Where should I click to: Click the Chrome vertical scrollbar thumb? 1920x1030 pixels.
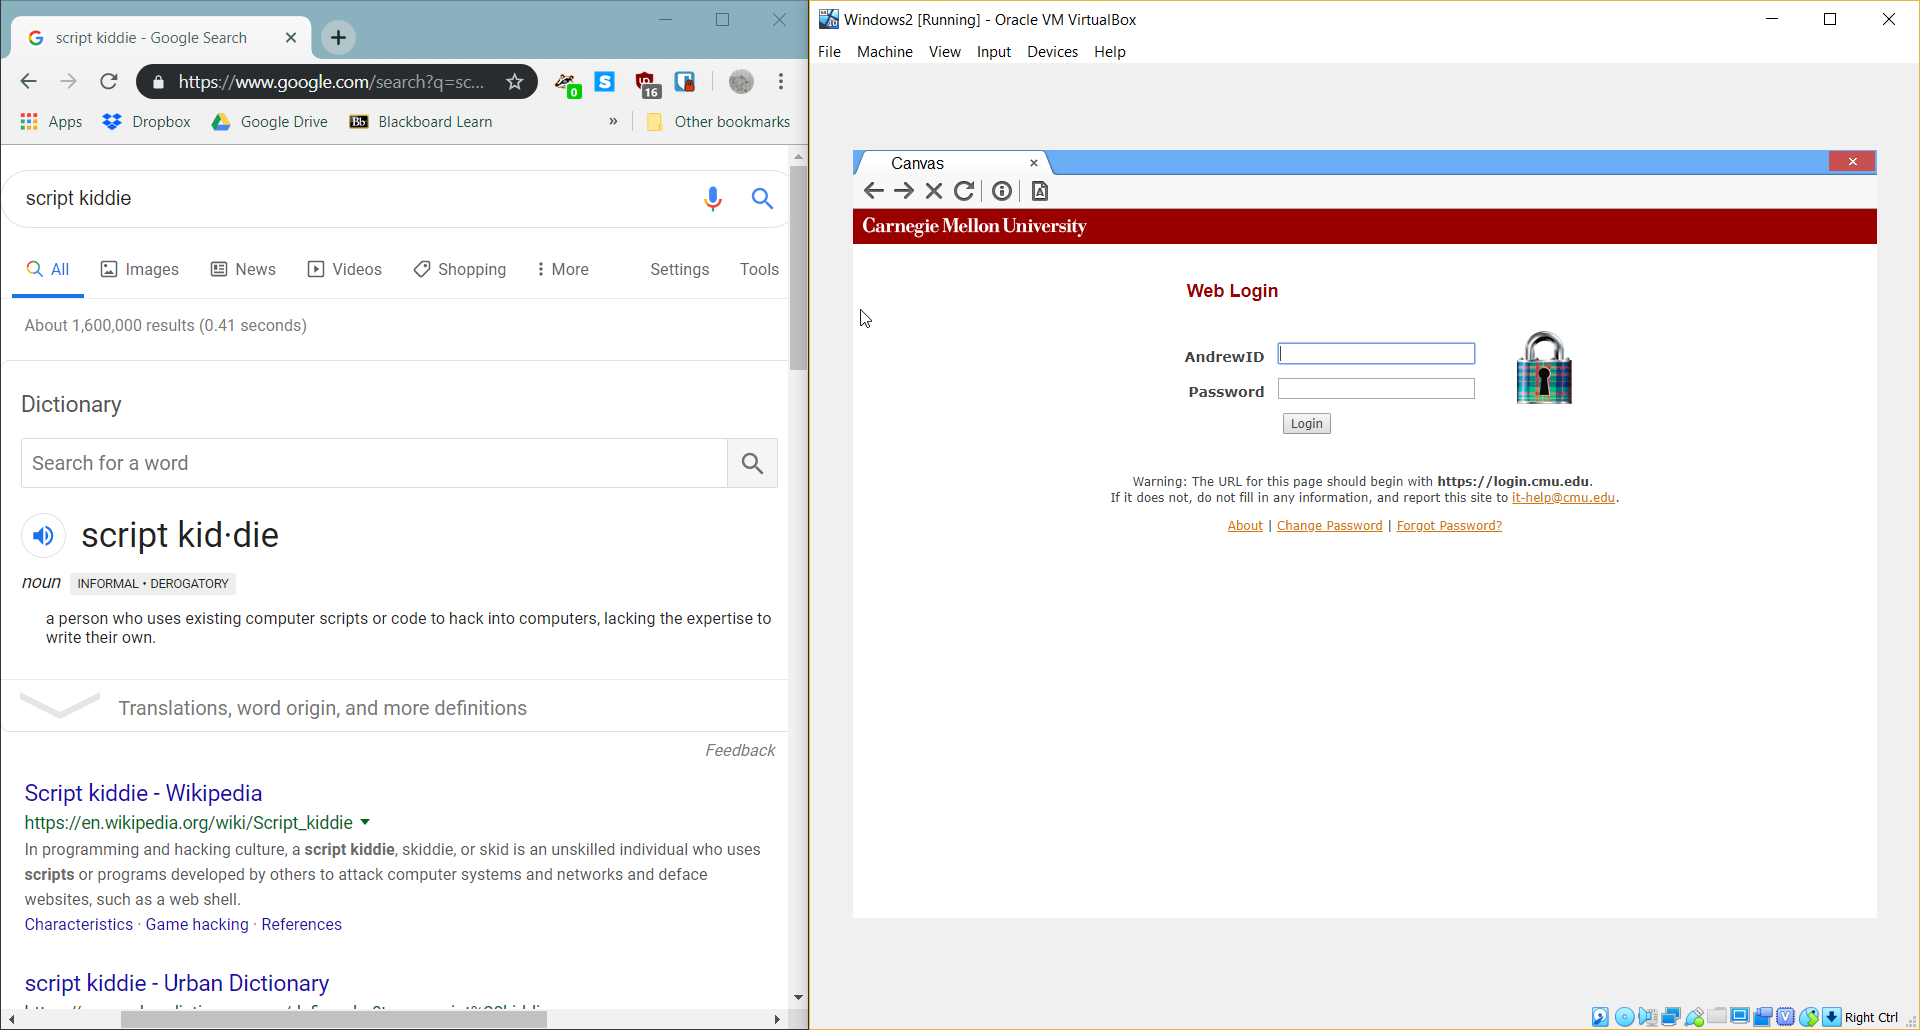pos(798,268)
